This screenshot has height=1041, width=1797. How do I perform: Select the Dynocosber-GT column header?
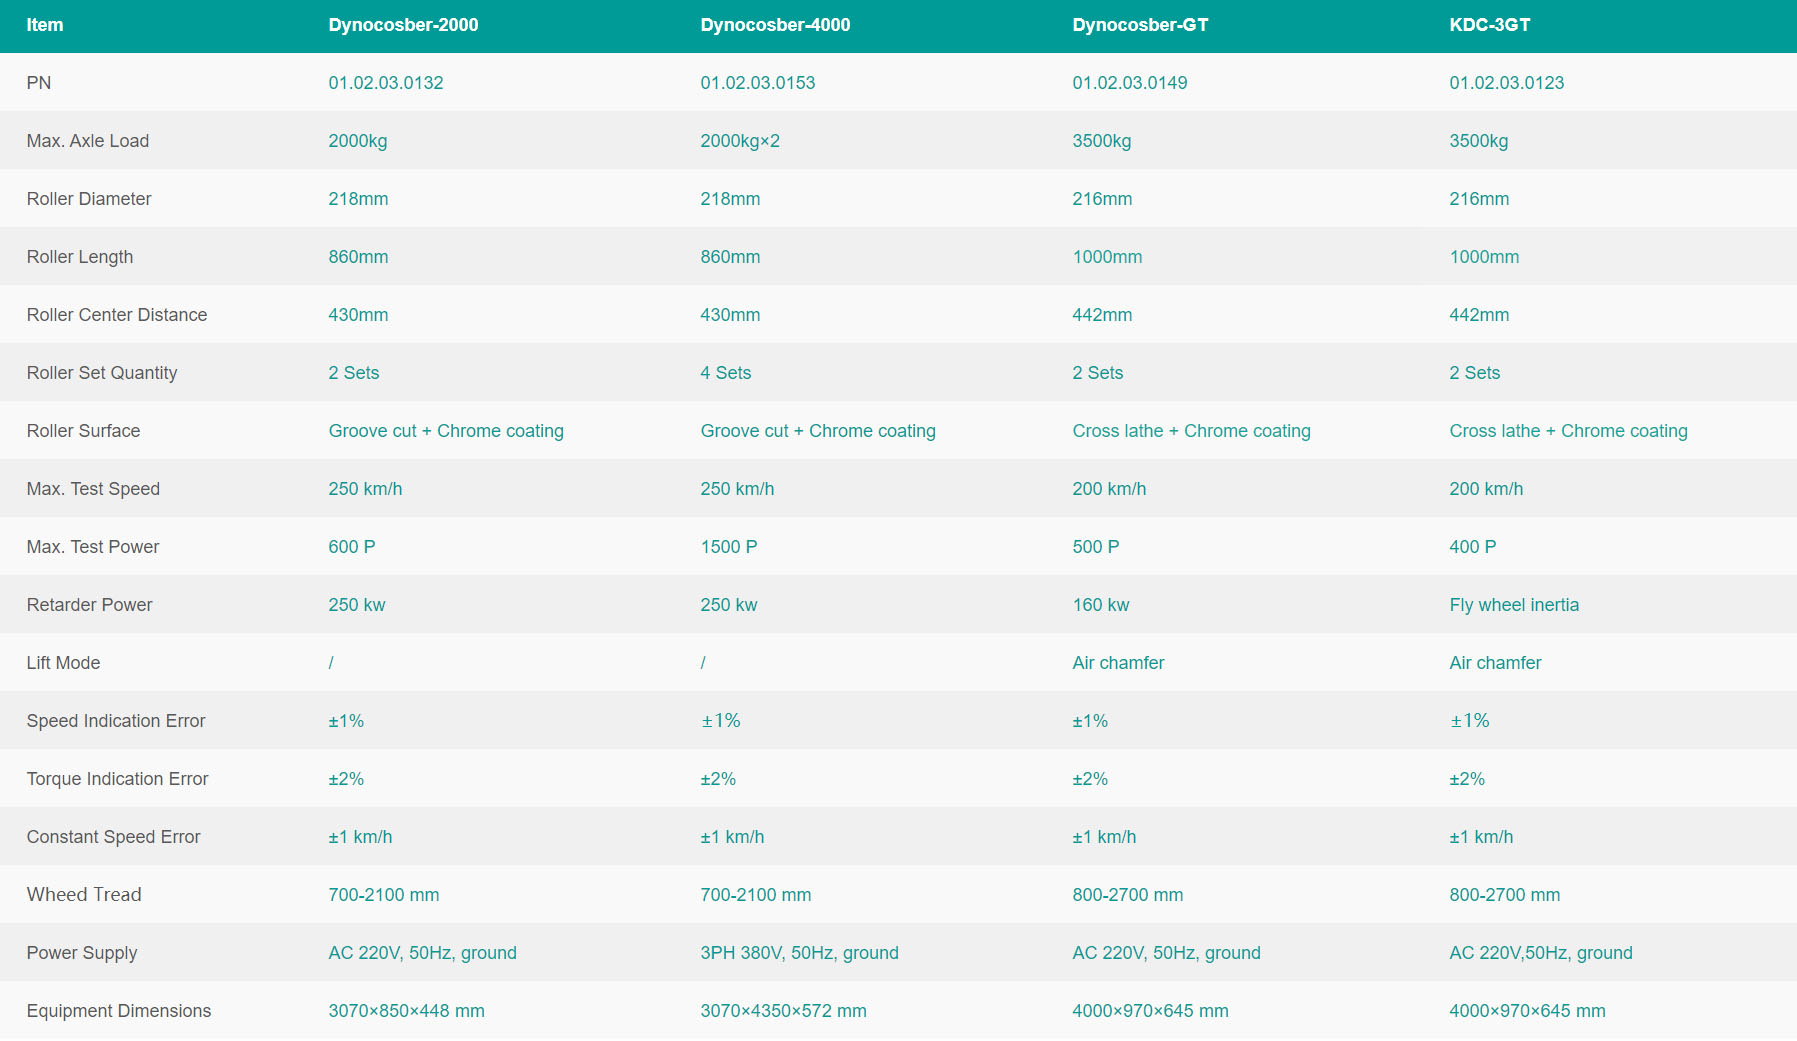coord(1140,25)
